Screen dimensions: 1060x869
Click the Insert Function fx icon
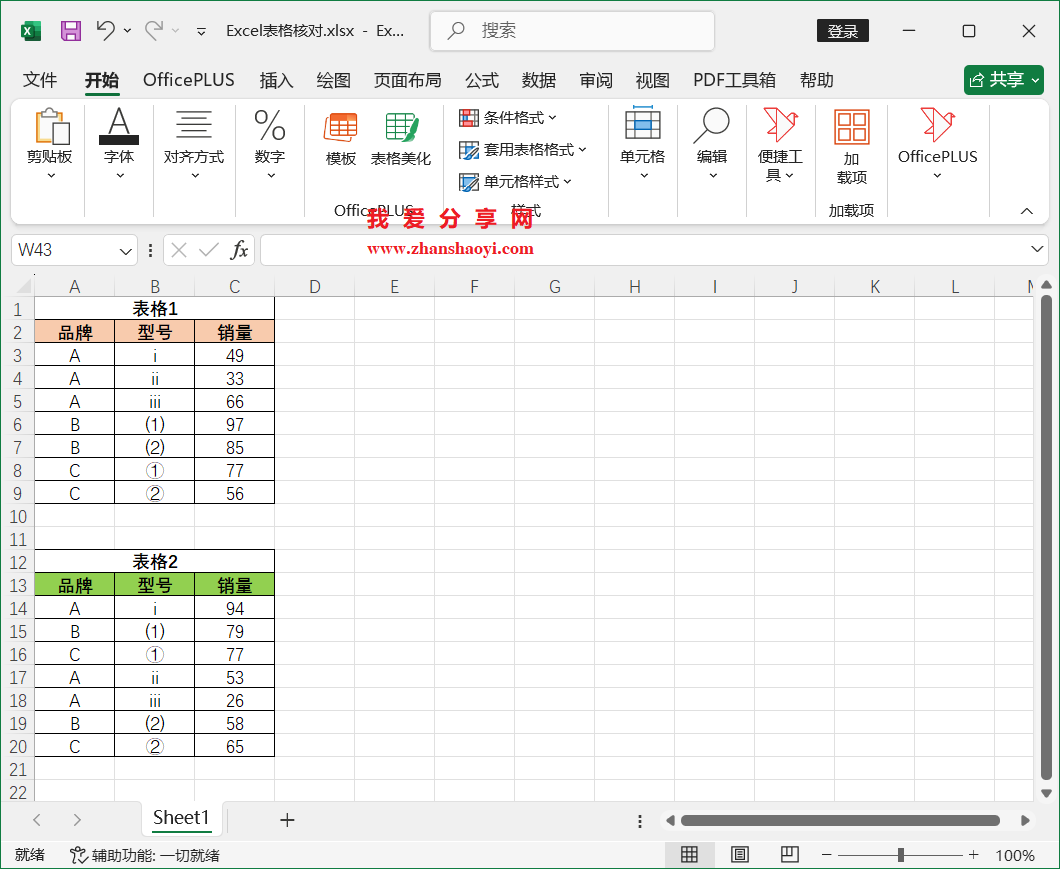(x=239, y=250)
